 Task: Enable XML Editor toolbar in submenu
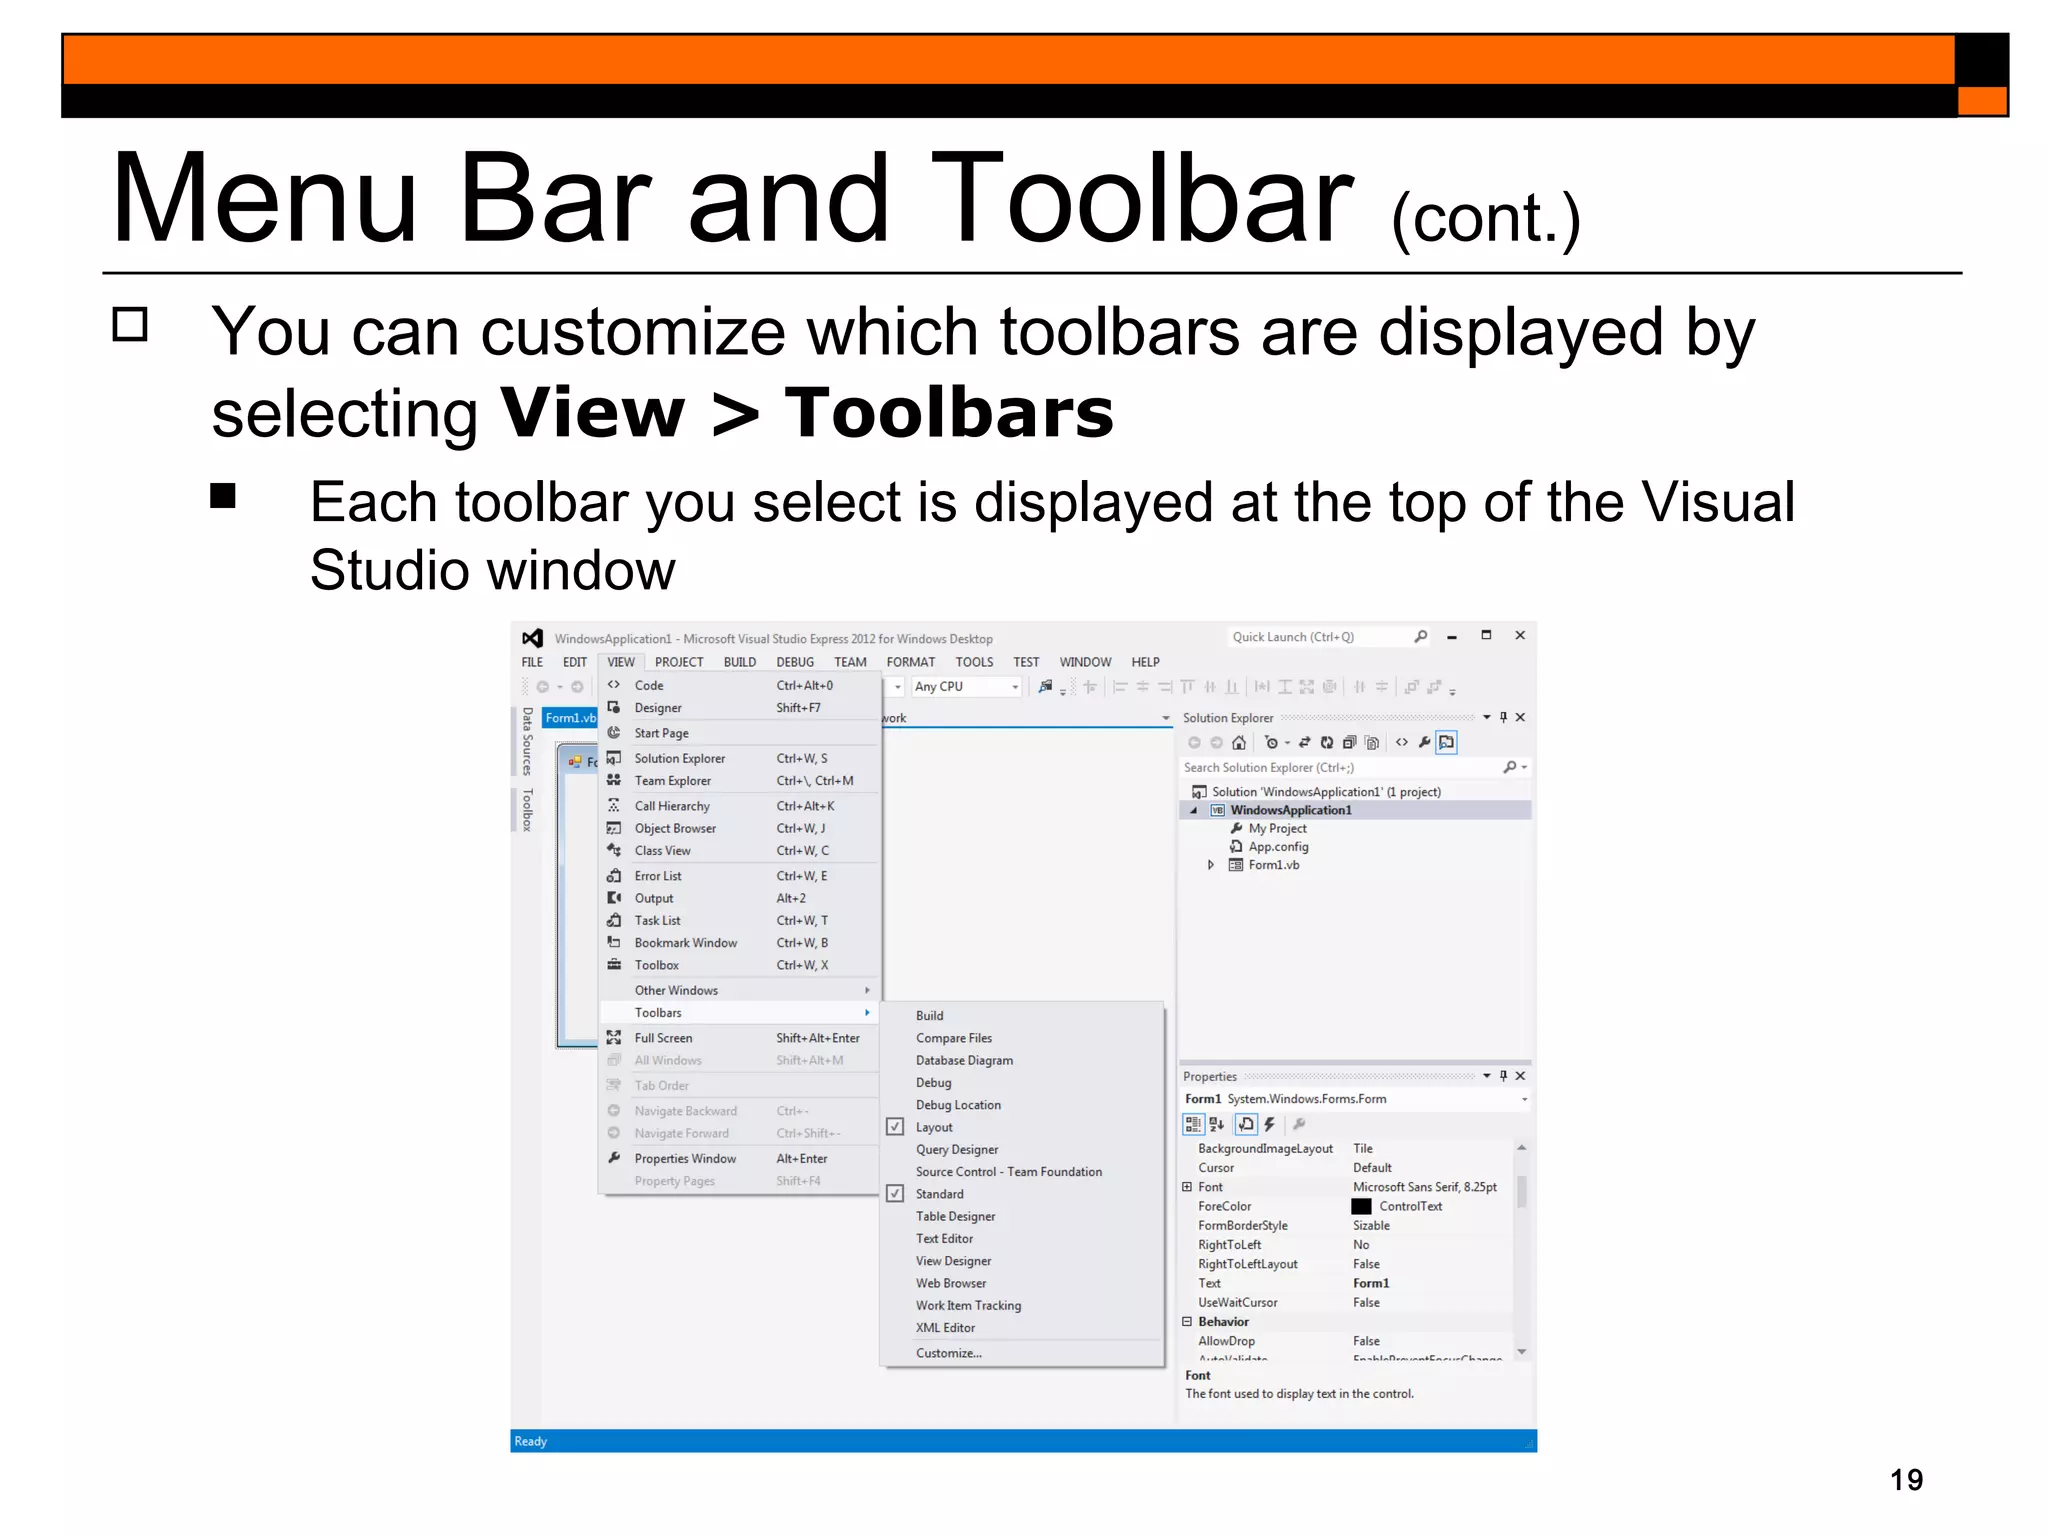[x=1022, y=1327]
